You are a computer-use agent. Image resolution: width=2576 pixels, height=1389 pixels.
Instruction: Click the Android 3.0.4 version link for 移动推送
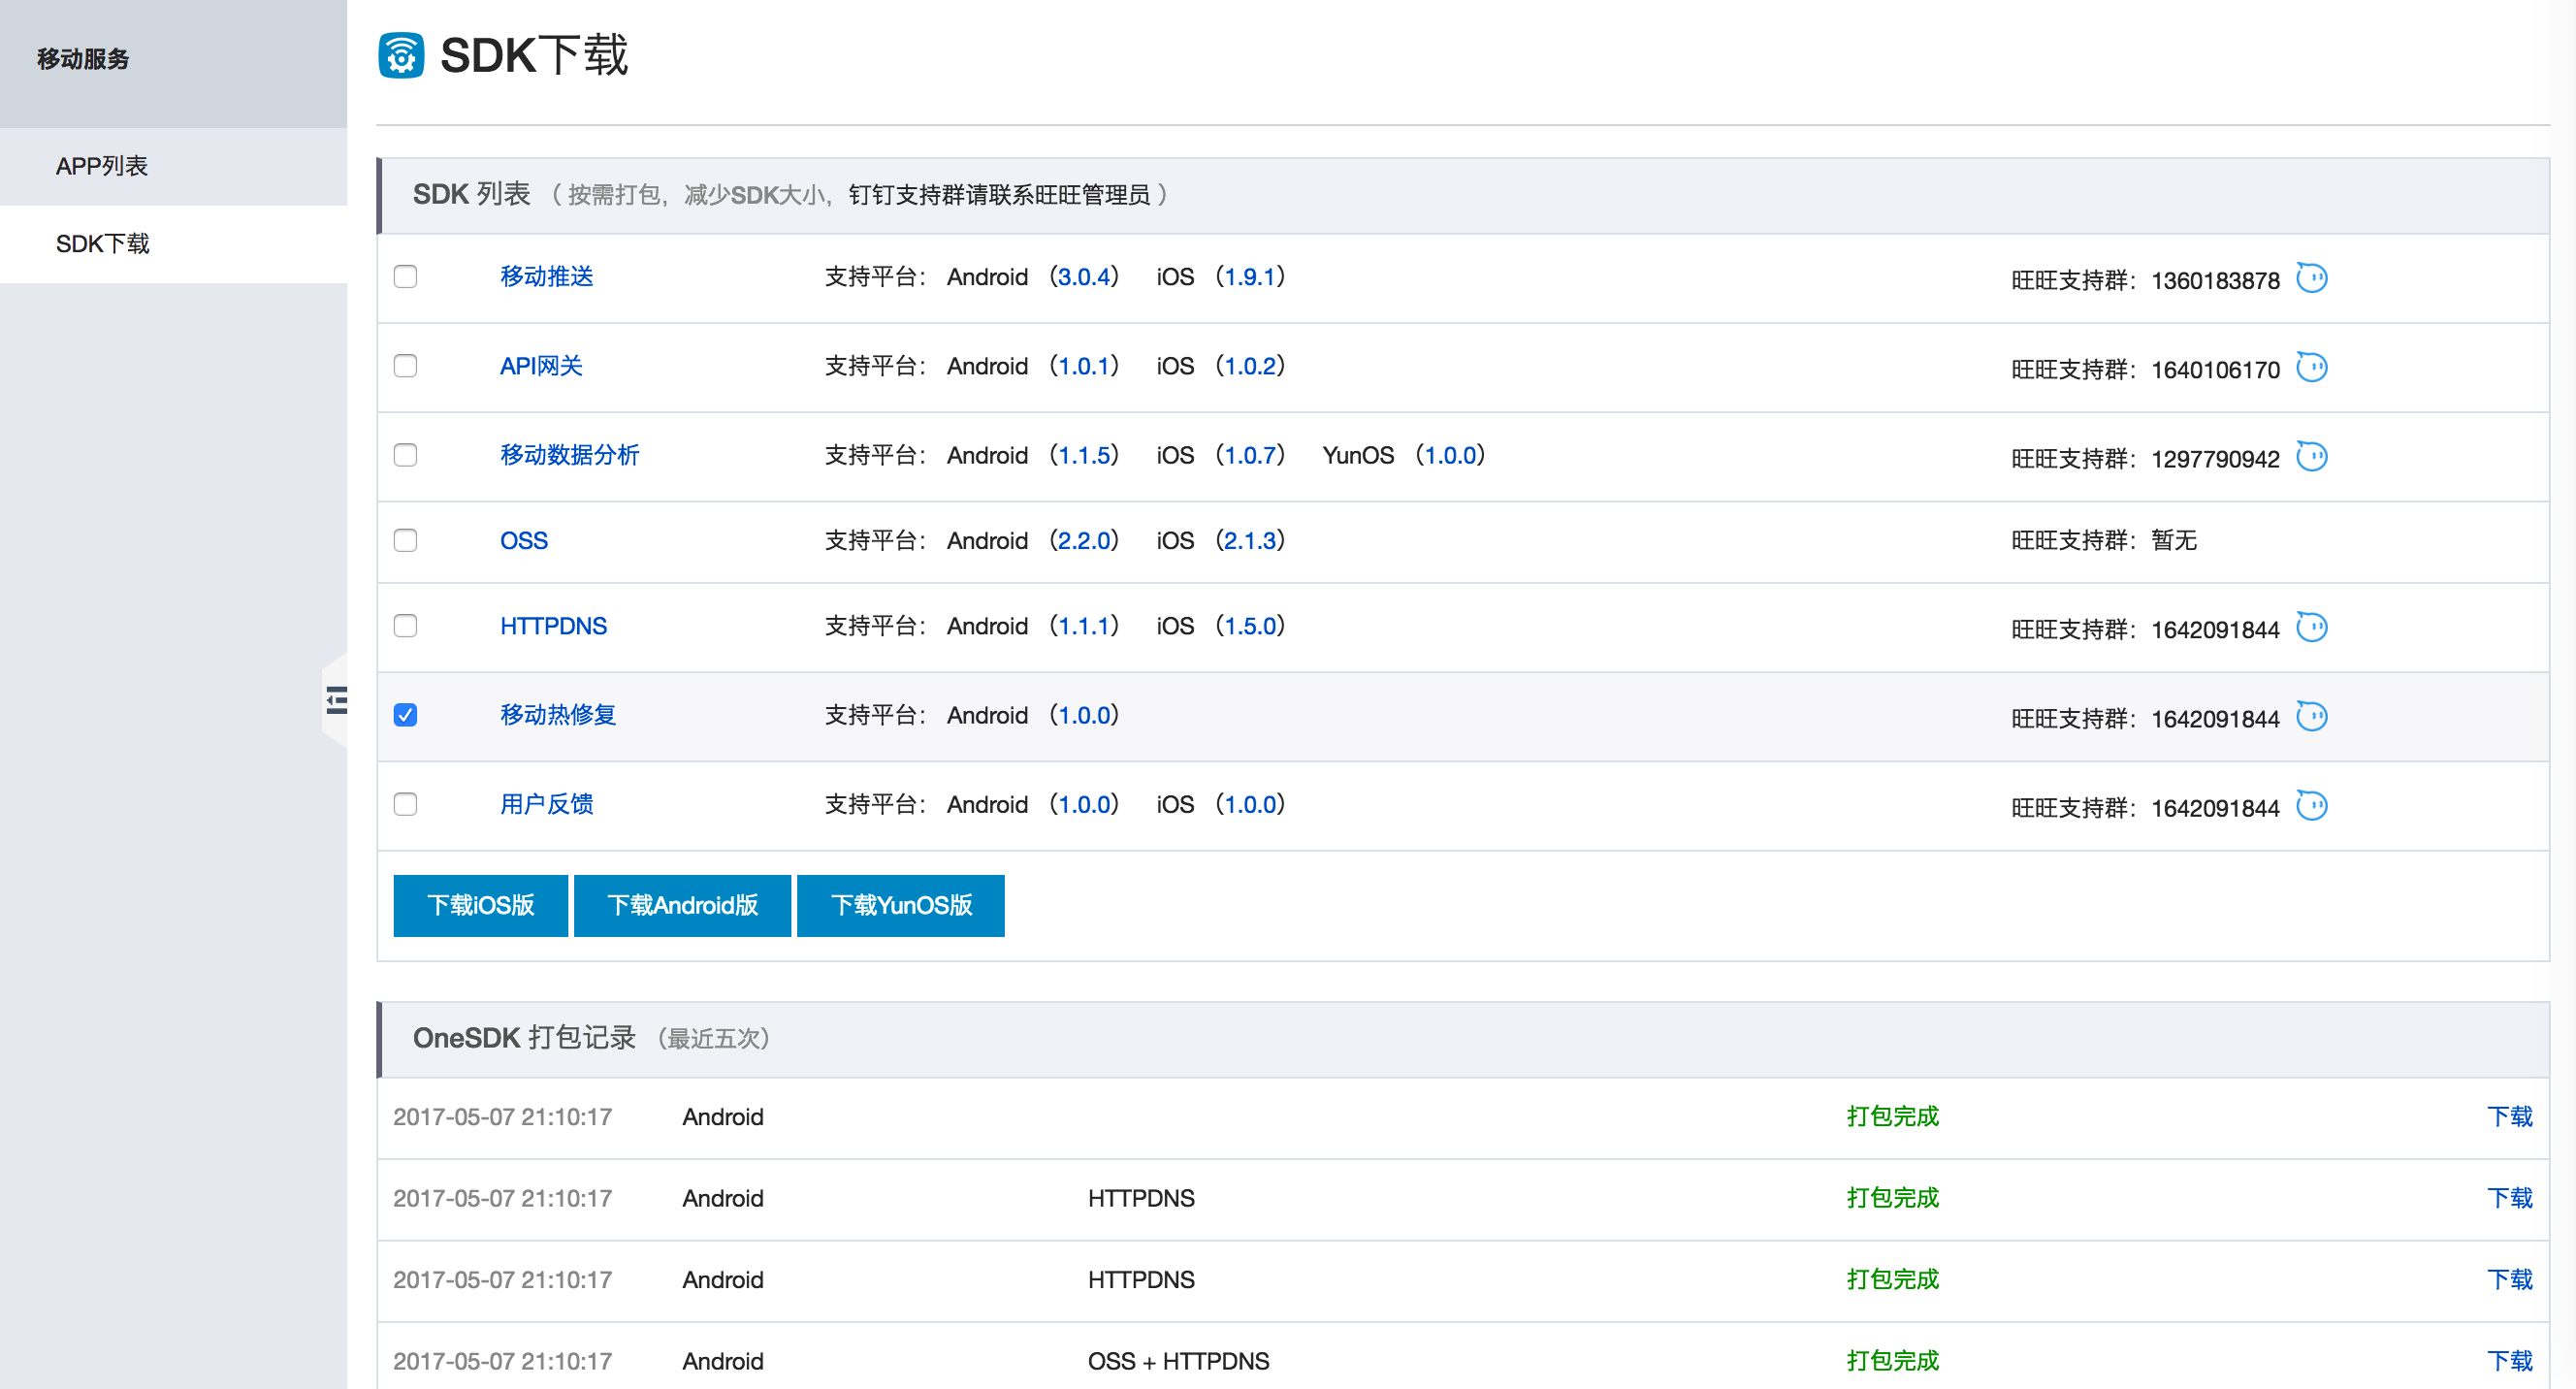tap(1085, 277)
